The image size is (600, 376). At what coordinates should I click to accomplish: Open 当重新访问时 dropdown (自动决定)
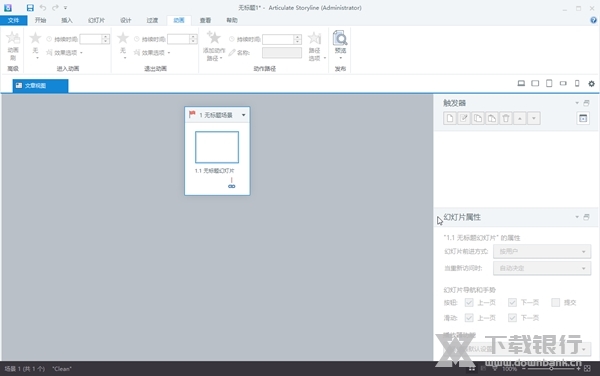542,269
